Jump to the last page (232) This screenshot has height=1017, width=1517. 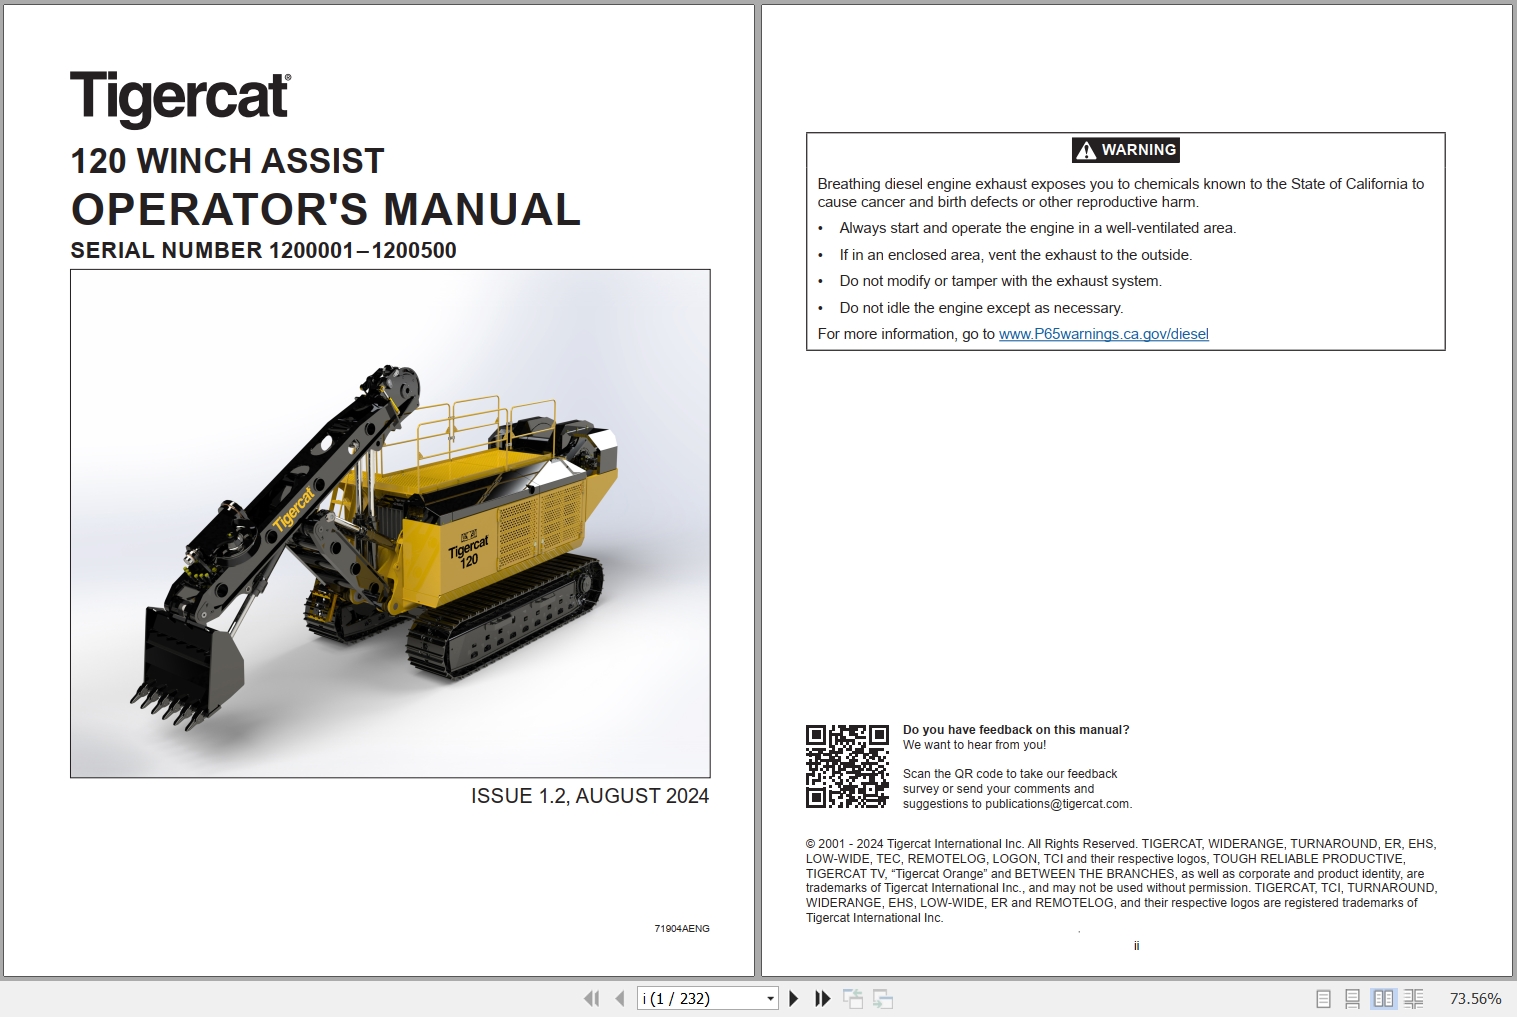pyautogui.click(x=822, y=998)
